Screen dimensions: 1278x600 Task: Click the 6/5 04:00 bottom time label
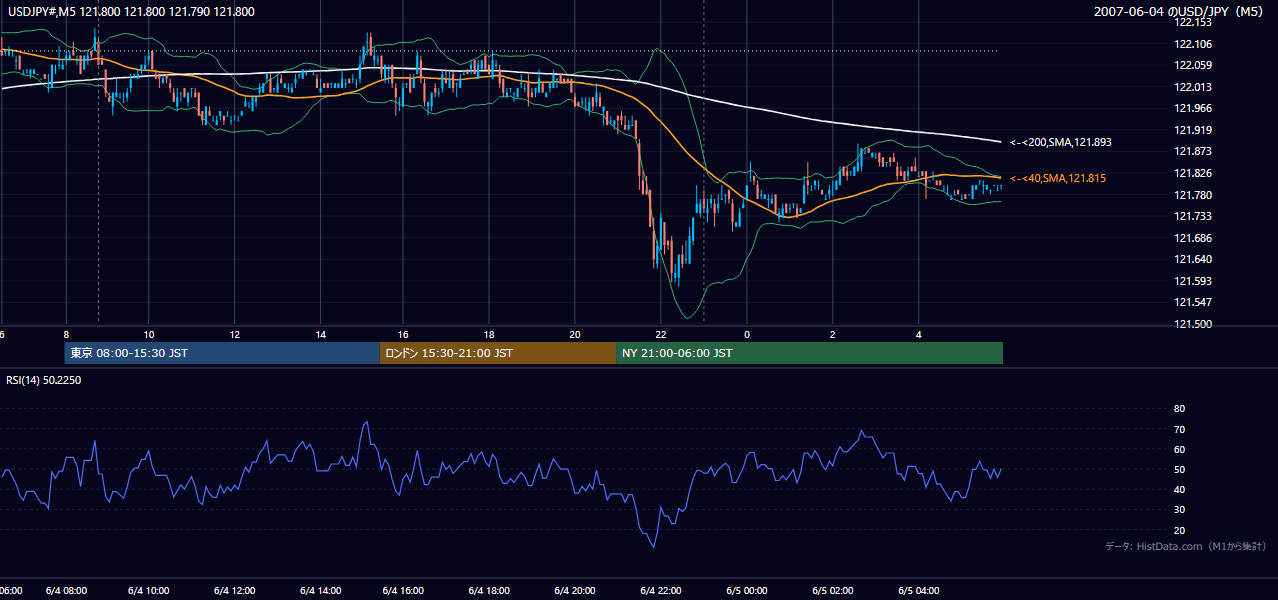pos(918,590)
